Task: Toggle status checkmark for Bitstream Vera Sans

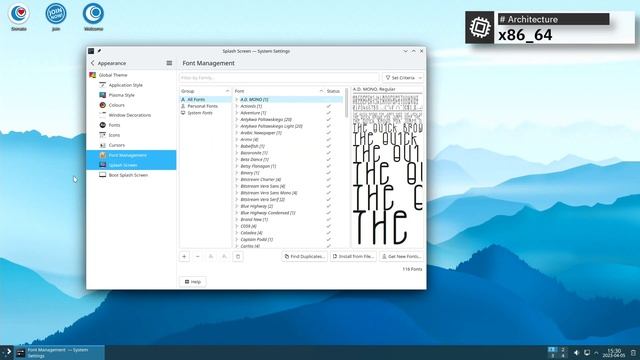Action: tap(329, 186)
